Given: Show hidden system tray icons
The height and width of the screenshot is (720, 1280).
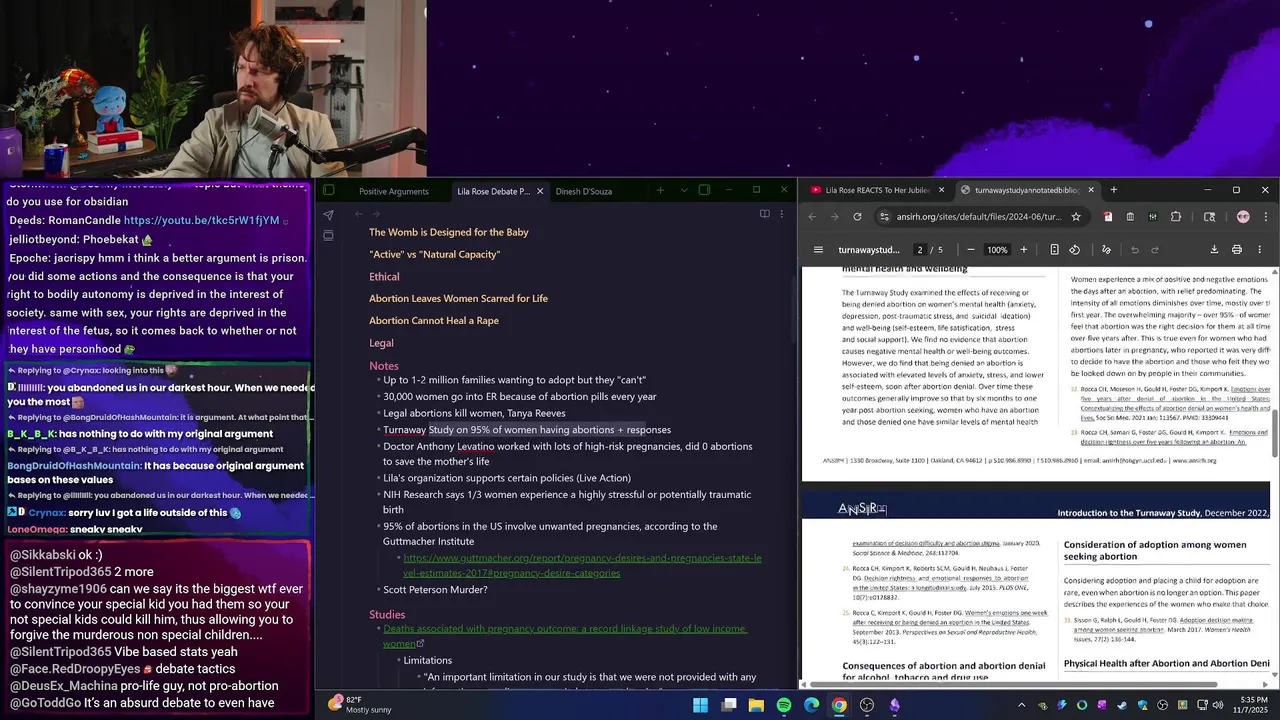Looking at the screenshot, I should click(x=1021, y=705).
